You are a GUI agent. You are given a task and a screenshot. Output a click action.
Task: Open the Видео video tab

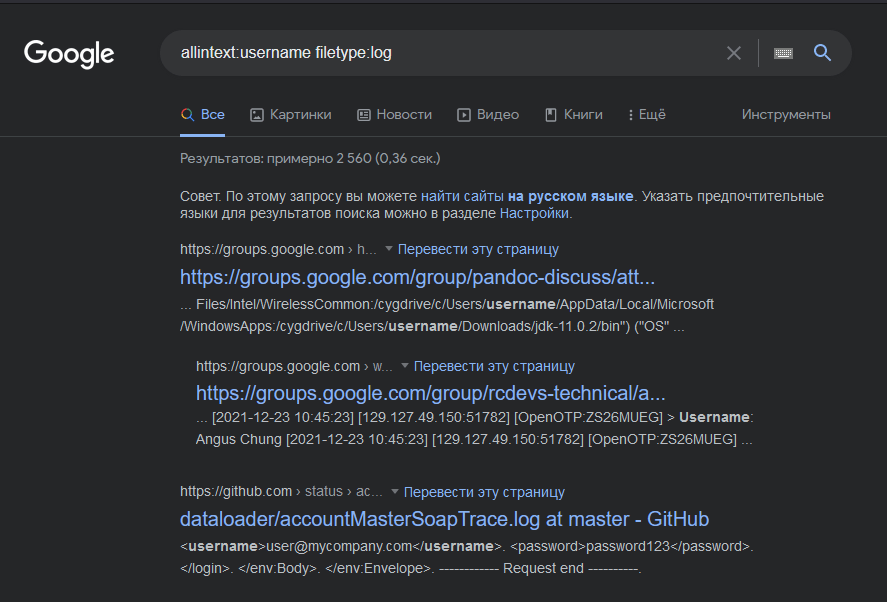[488, 114]
